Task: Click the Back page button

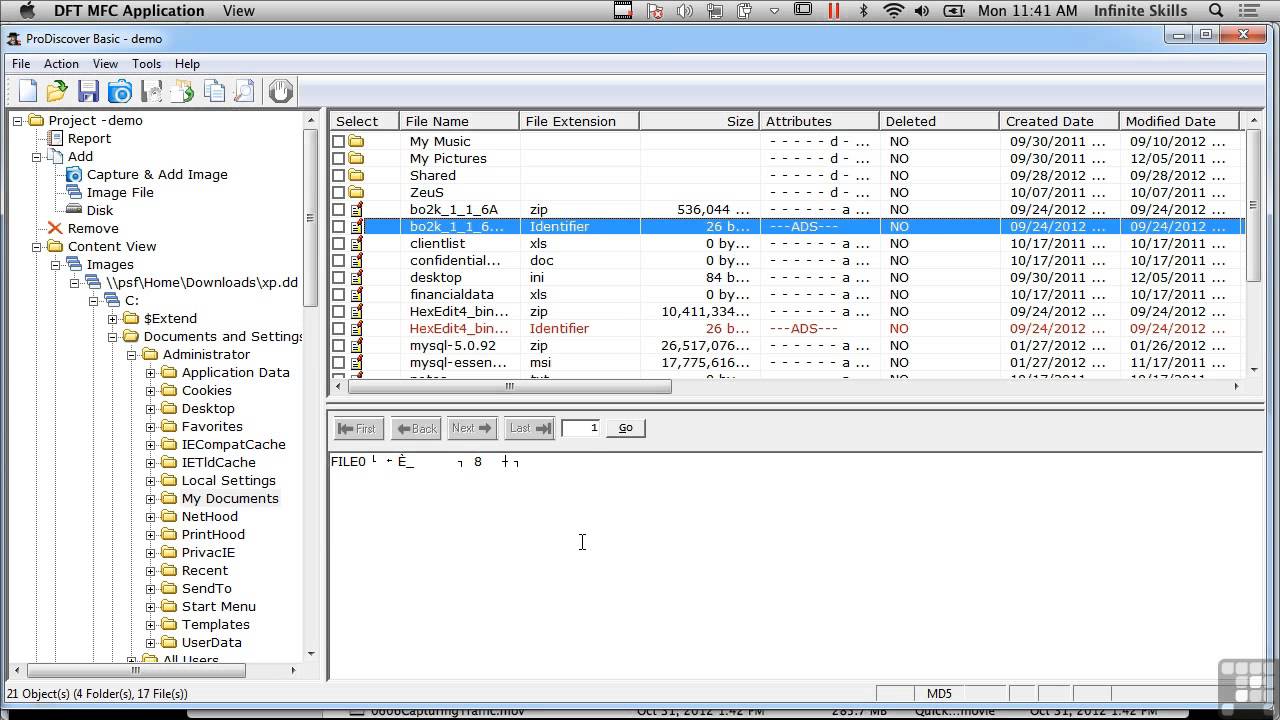Action: tap(416, 428)
